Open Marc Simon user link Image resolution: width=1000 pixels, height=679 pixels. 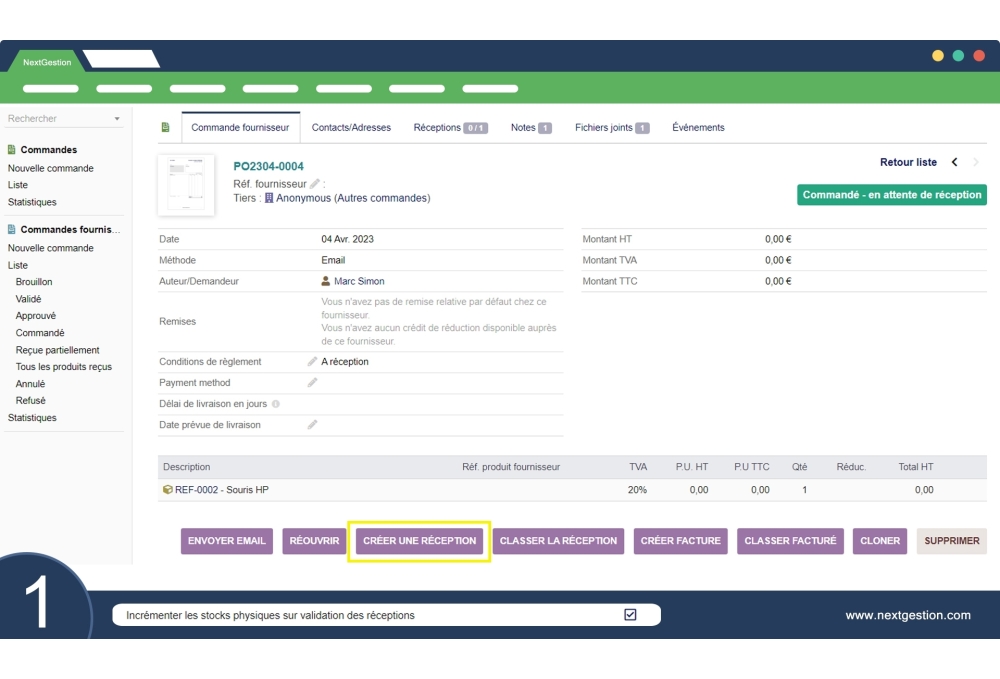359,282
